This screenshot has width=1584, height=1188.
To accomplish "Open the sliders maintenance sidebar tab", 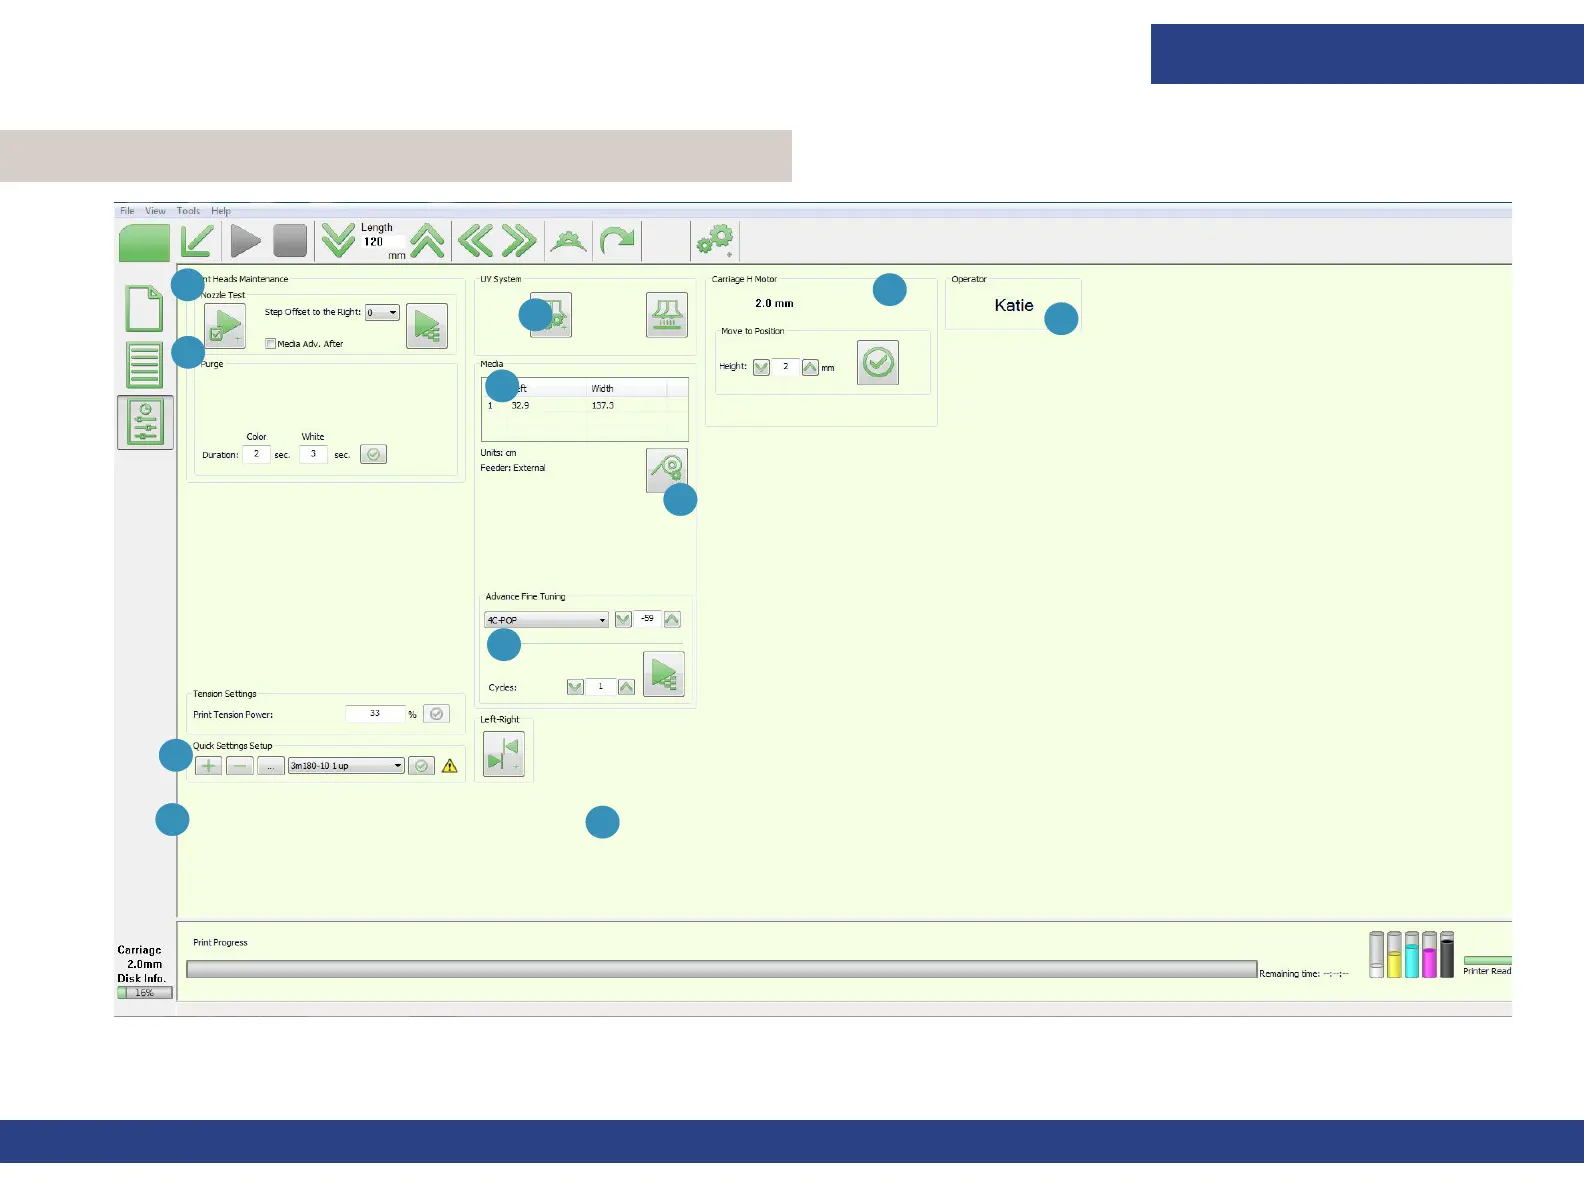I will (x=145, y=422).
